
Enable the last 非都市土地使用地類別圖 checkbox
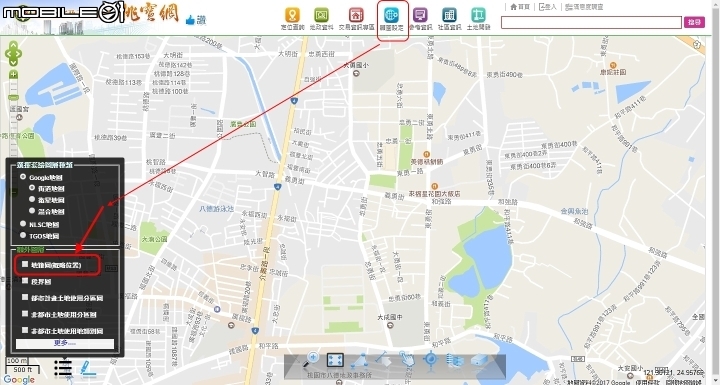25,330
